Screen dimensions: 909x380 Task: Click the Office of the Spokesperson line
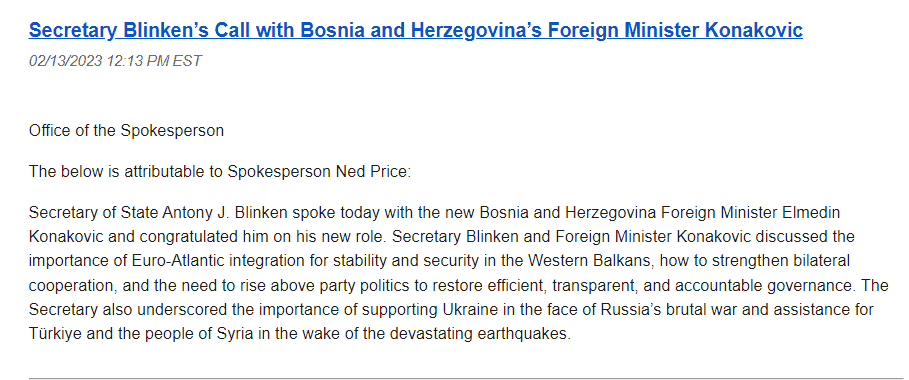126,131
